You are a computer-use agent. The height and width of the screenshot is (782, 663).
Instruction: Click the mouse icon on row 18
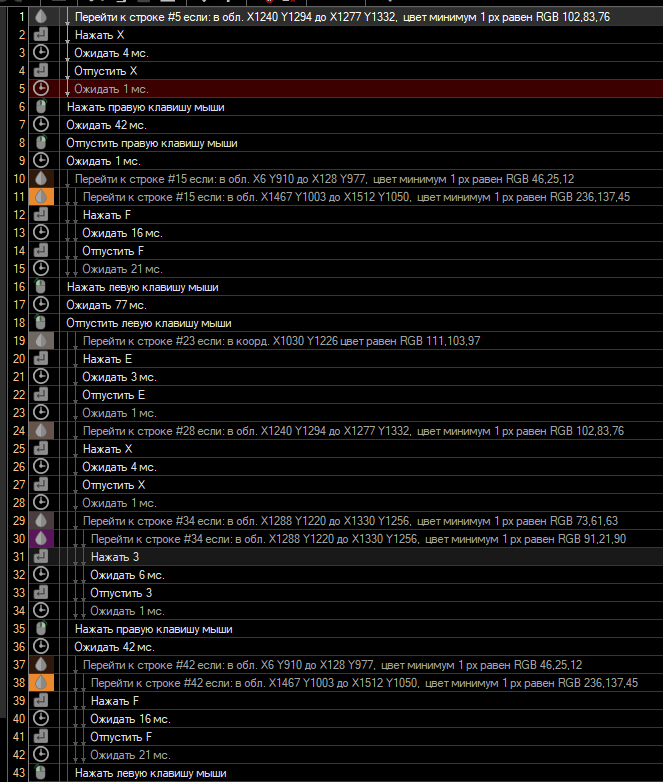[41, 323]
